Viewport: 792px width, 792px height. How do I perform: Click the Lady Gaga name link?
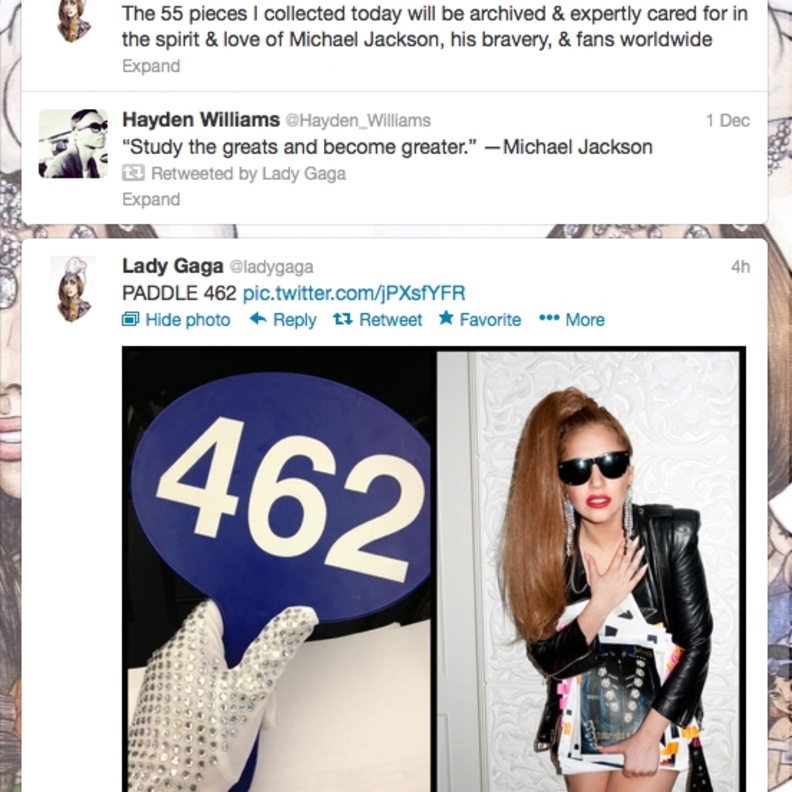(173, 266)
